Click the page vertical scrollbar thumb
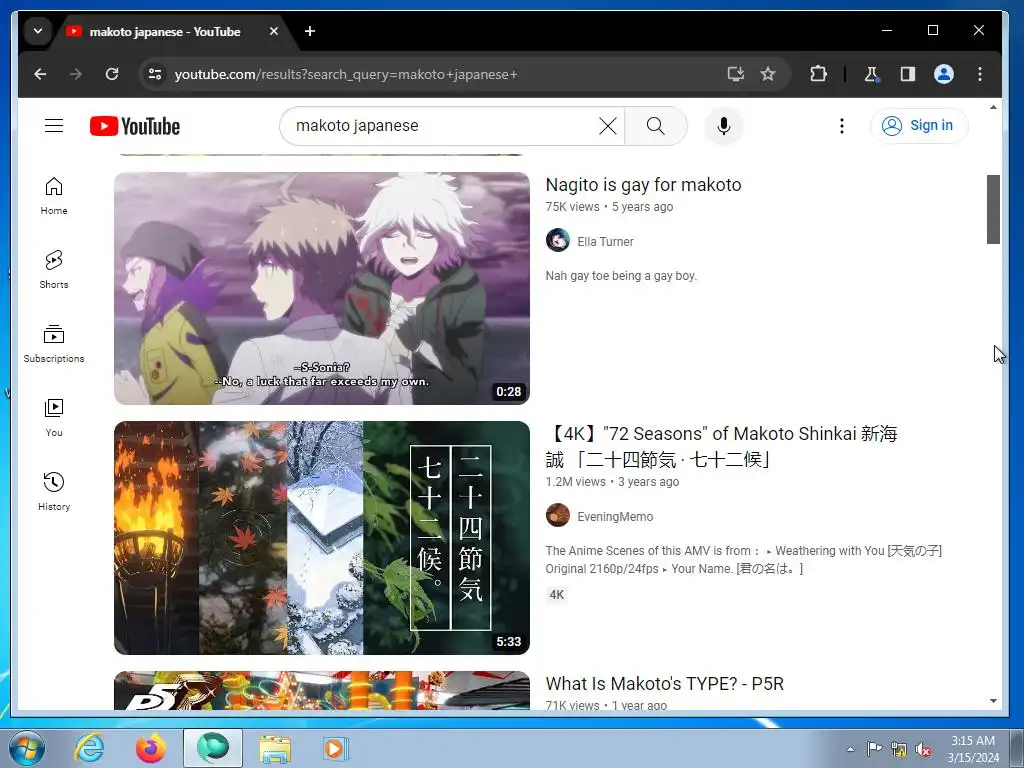1024x768 pixels. 993,209
